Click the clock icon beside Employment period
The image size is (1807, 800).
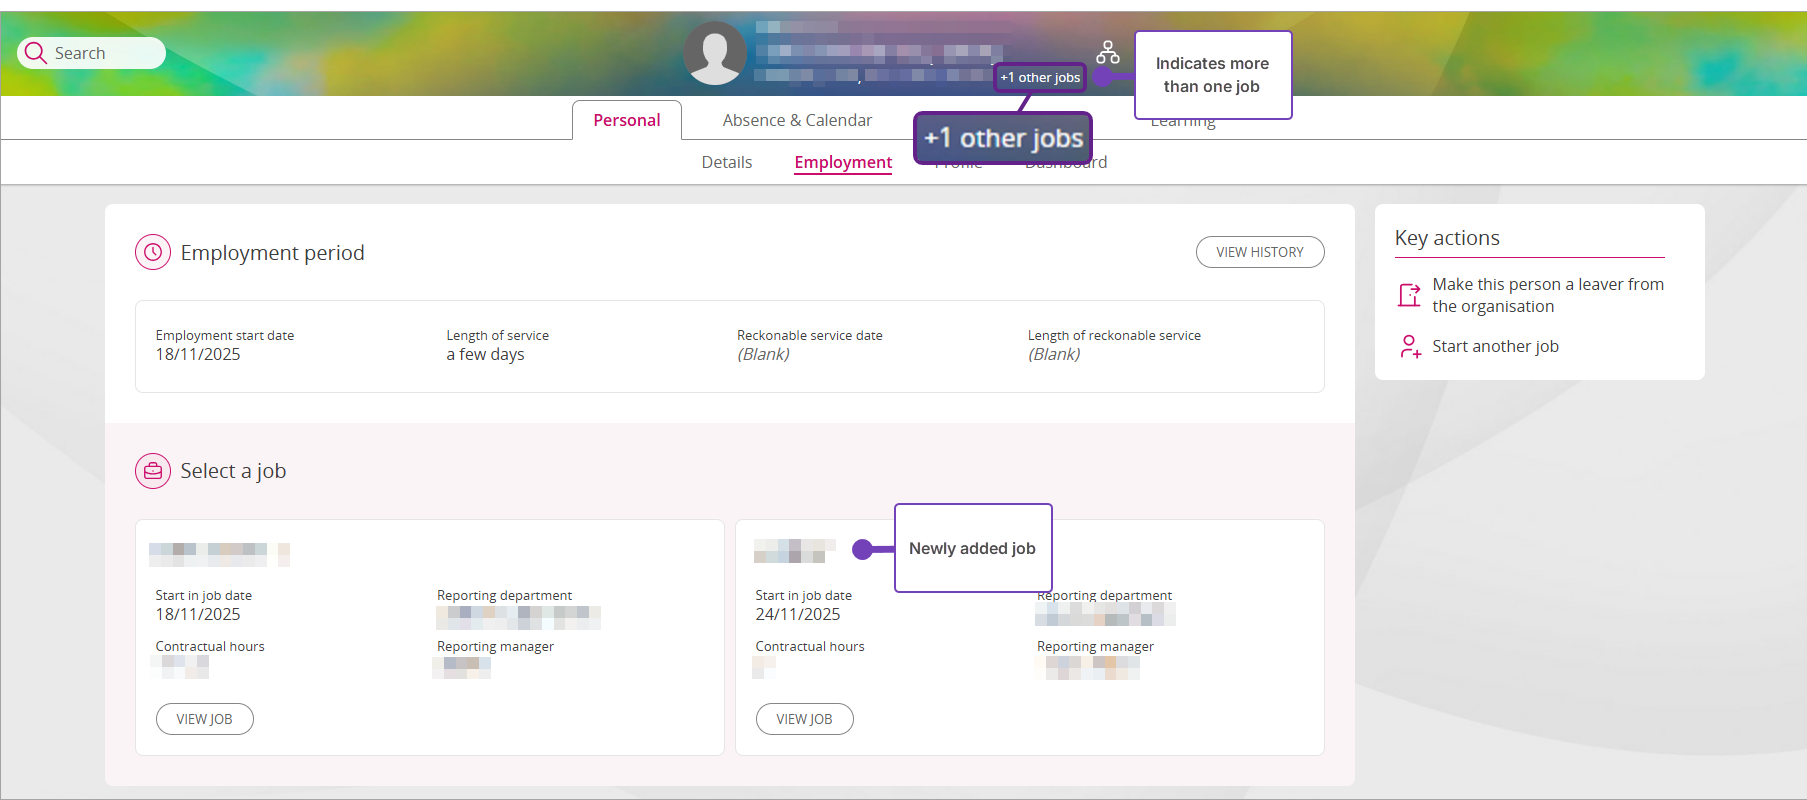pos(153,253)
